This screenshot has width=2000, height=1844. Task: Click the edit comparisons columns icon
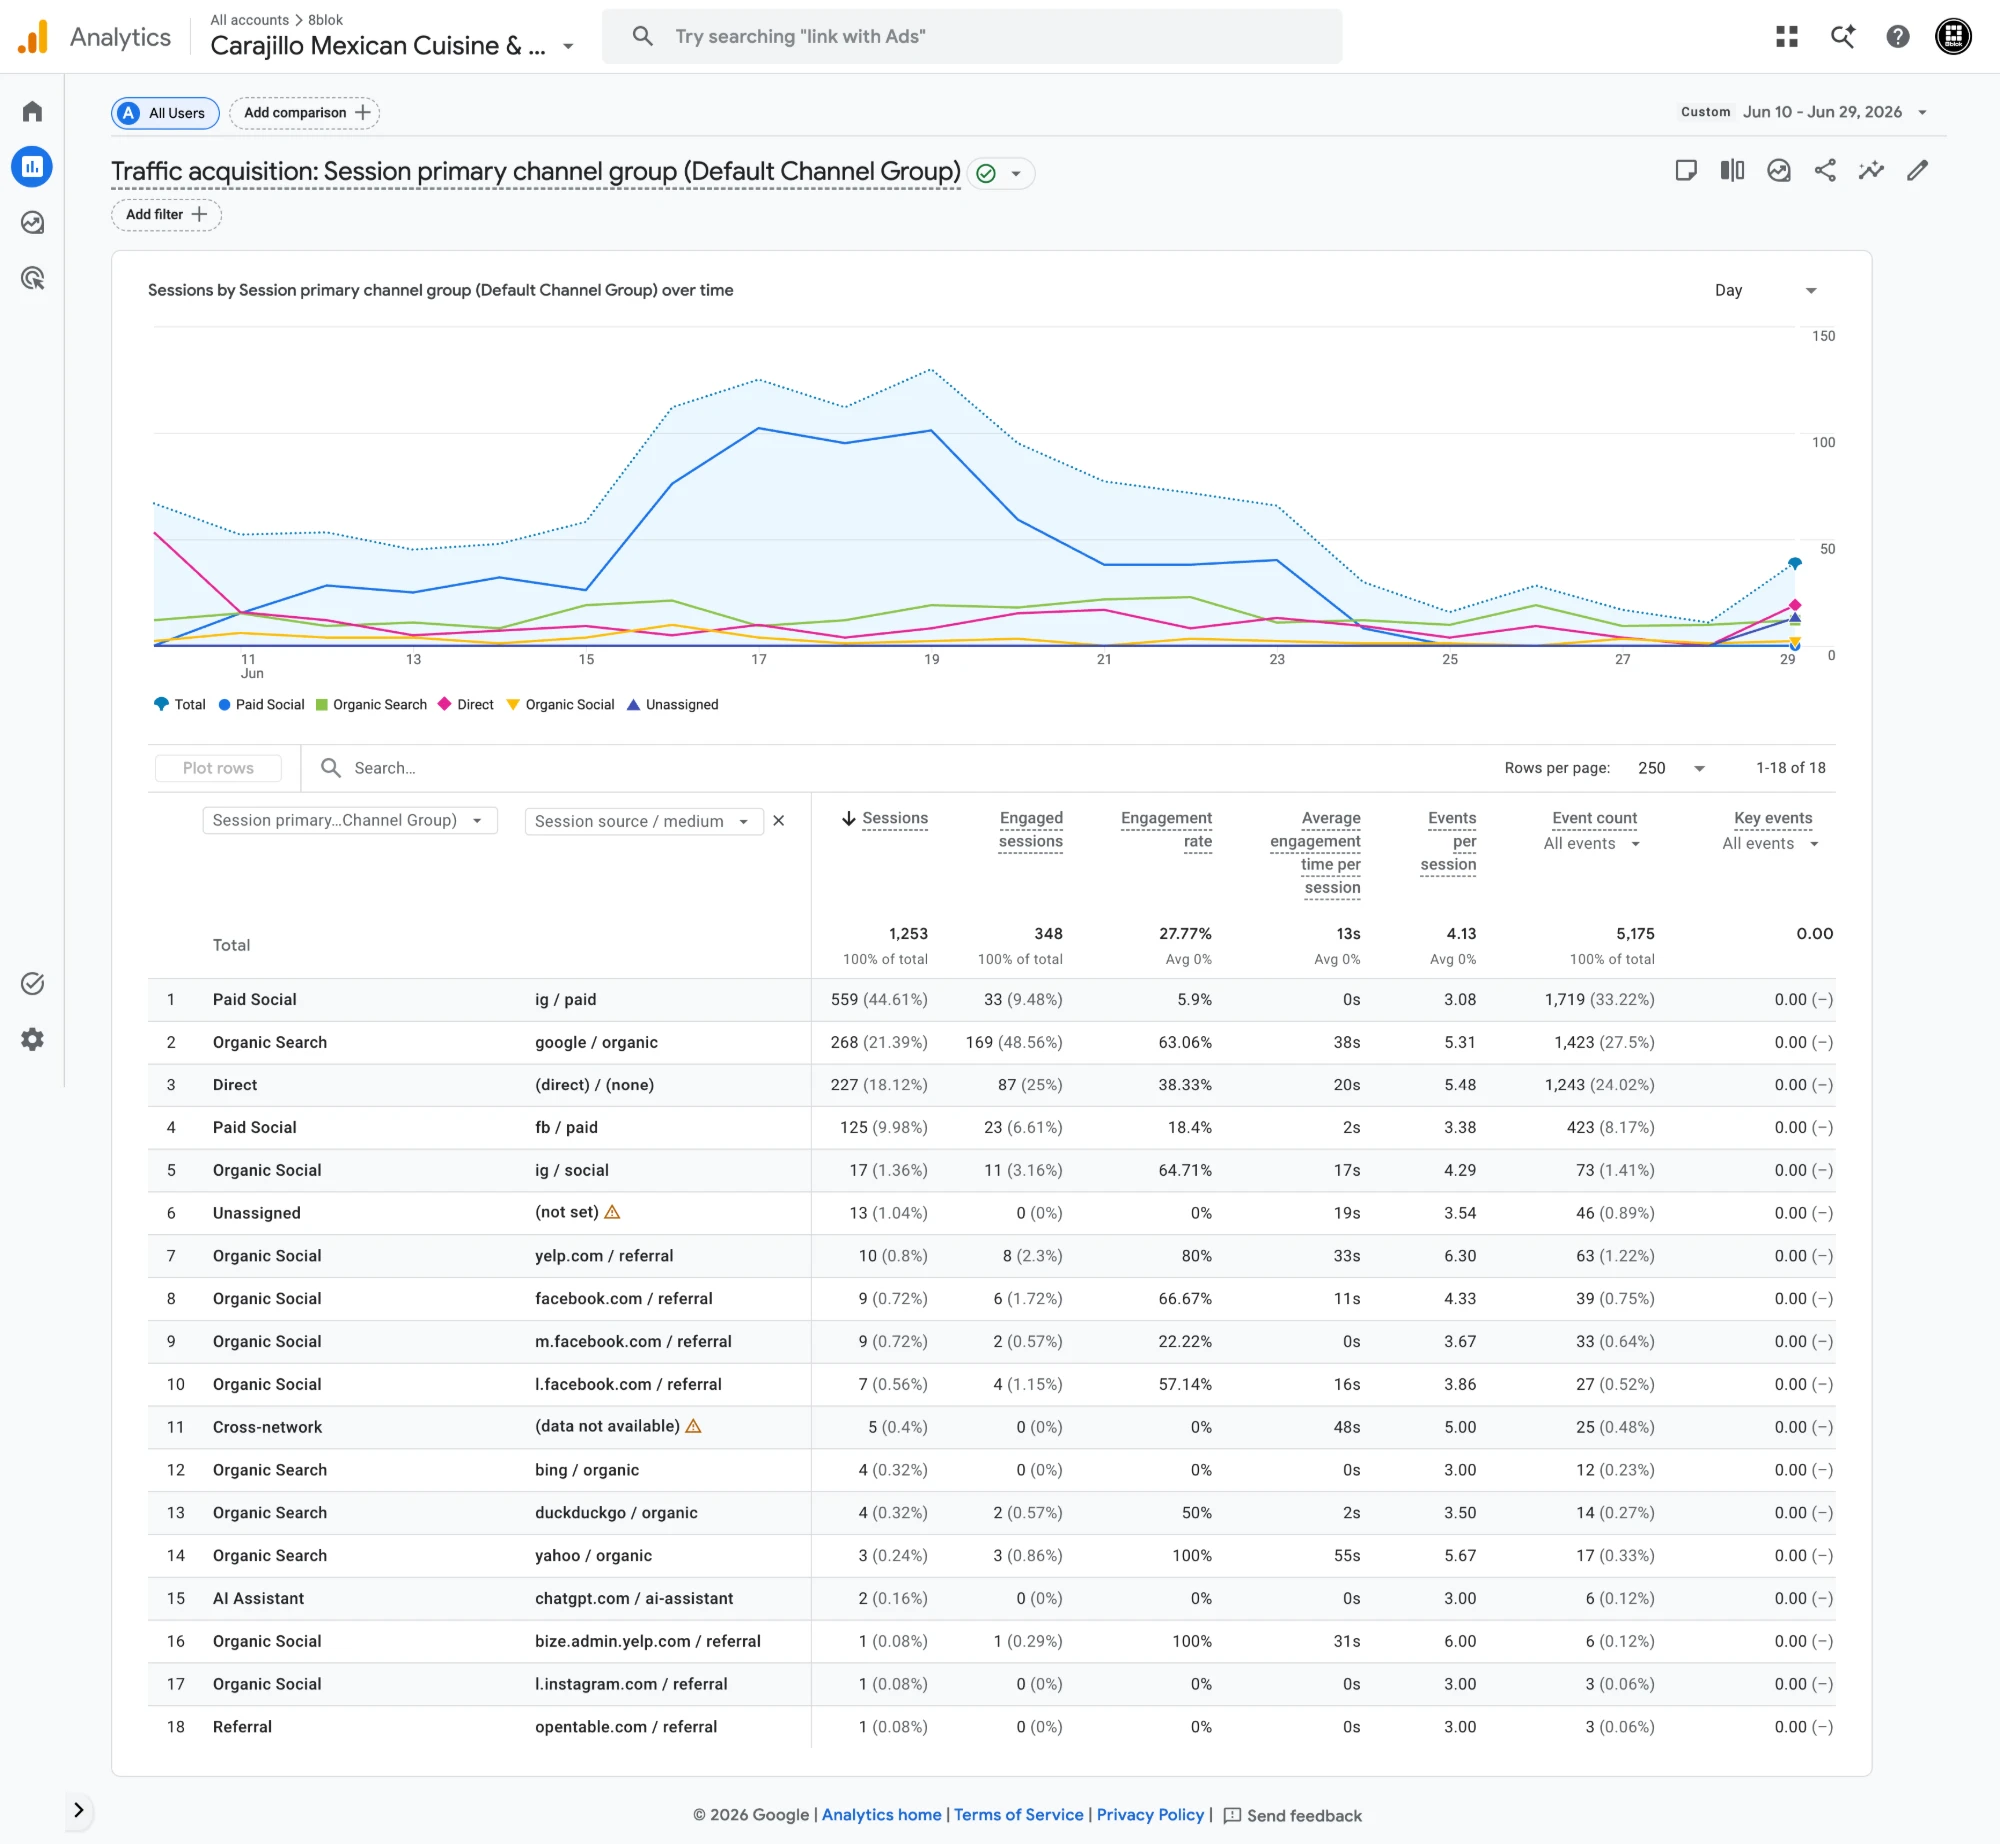pos(1732,171)
